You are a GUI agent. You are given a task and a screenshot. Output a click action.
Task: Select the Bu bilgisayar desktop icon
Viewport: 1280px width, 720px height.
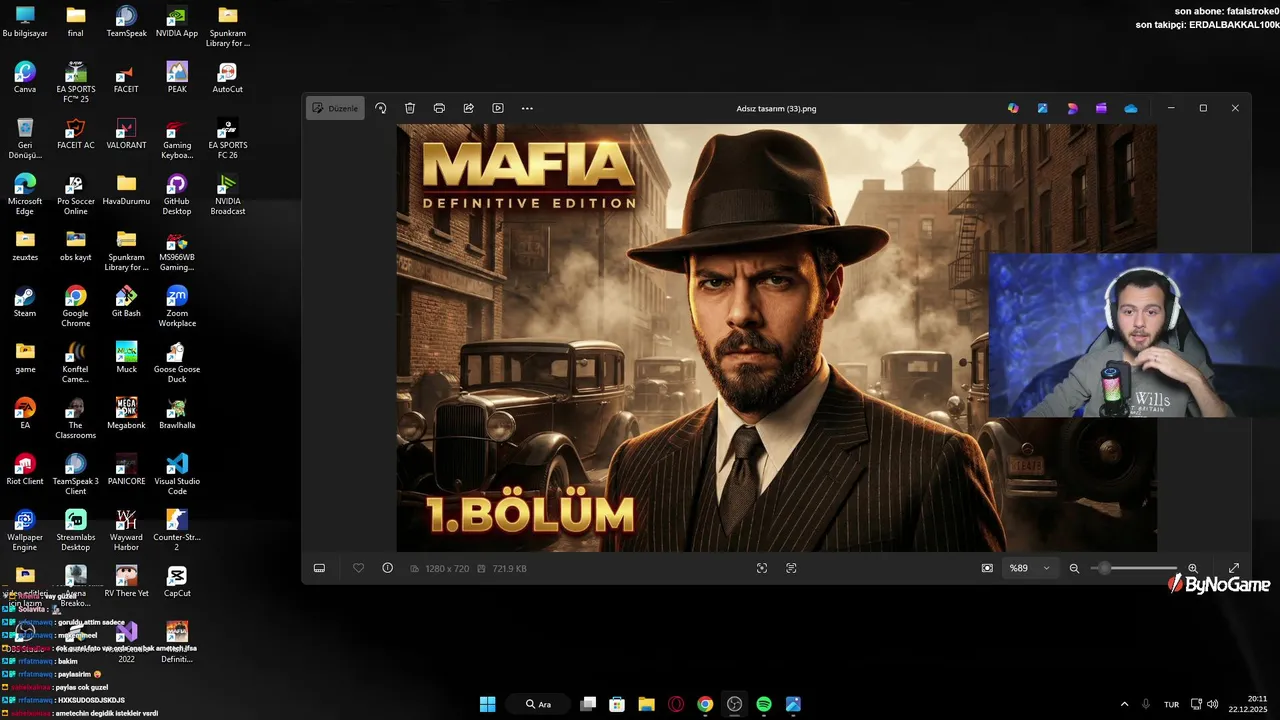point(25,22)
